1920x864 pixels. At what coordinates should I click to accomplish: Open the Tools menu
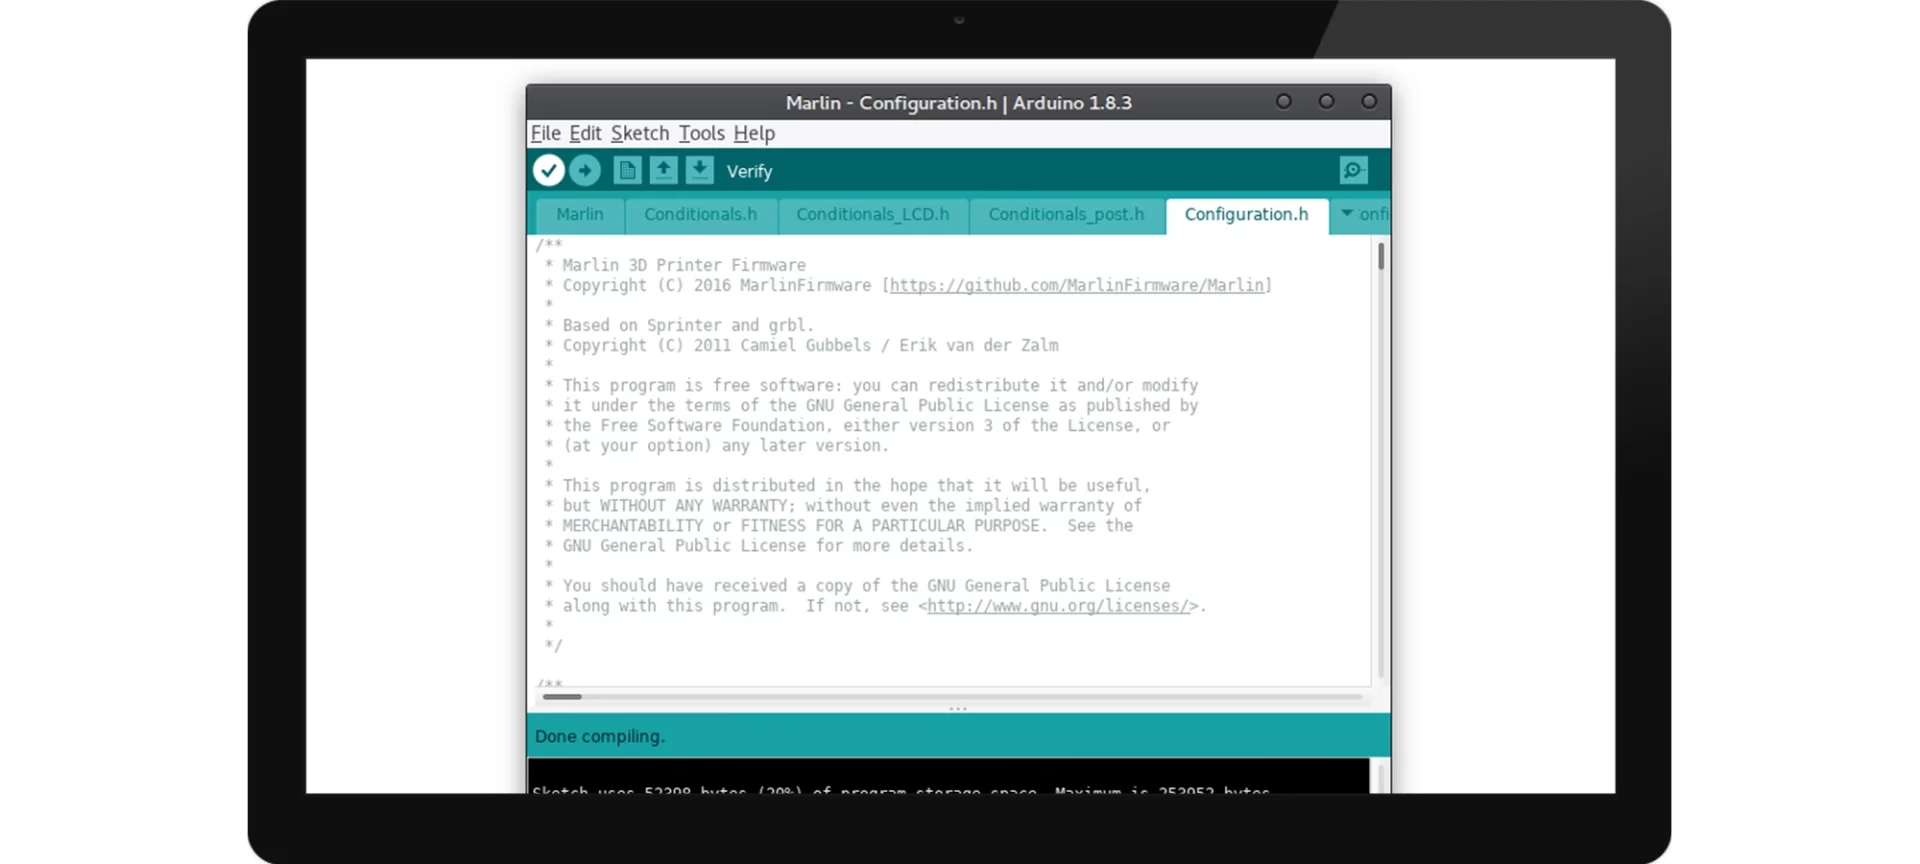tap(701, 133)
